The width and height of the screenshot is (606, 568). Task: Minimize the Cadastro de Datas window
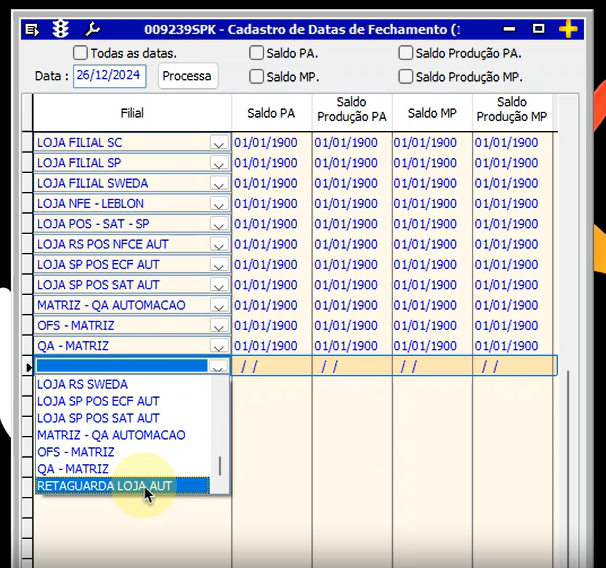(509, 29)
